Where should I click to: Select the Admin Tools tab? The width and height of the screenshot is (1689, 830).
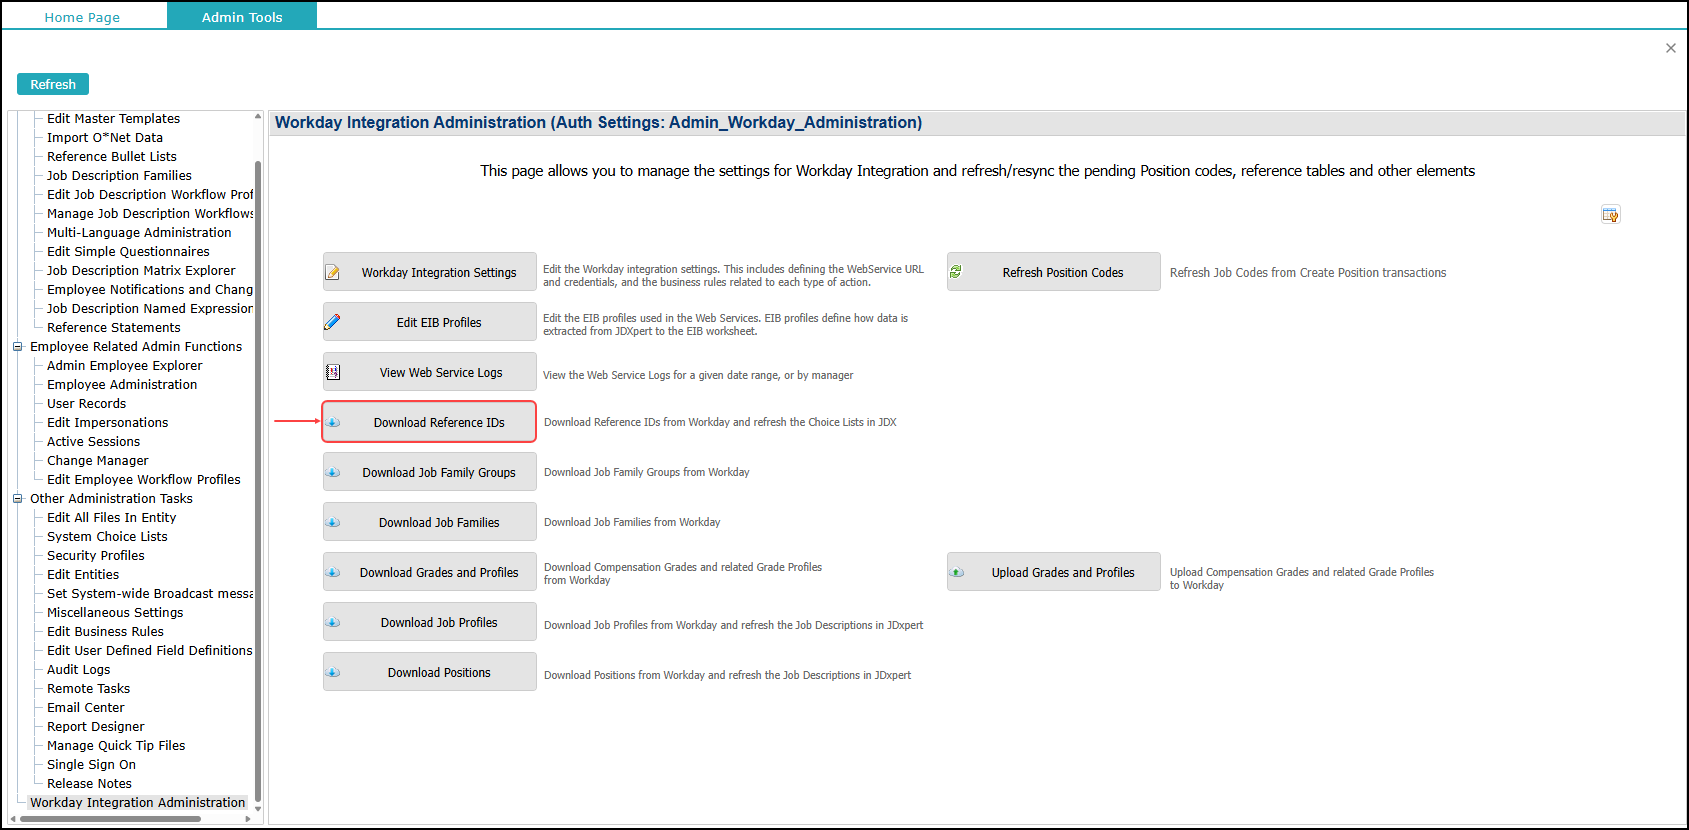(242, 16)
